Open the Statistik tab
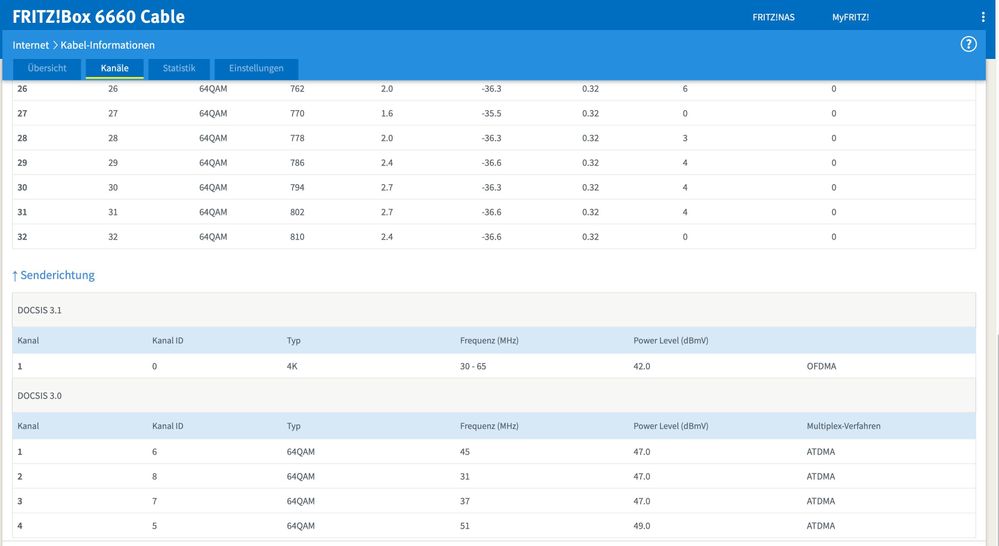Viewport: 999px width, 546px height. 179,68
